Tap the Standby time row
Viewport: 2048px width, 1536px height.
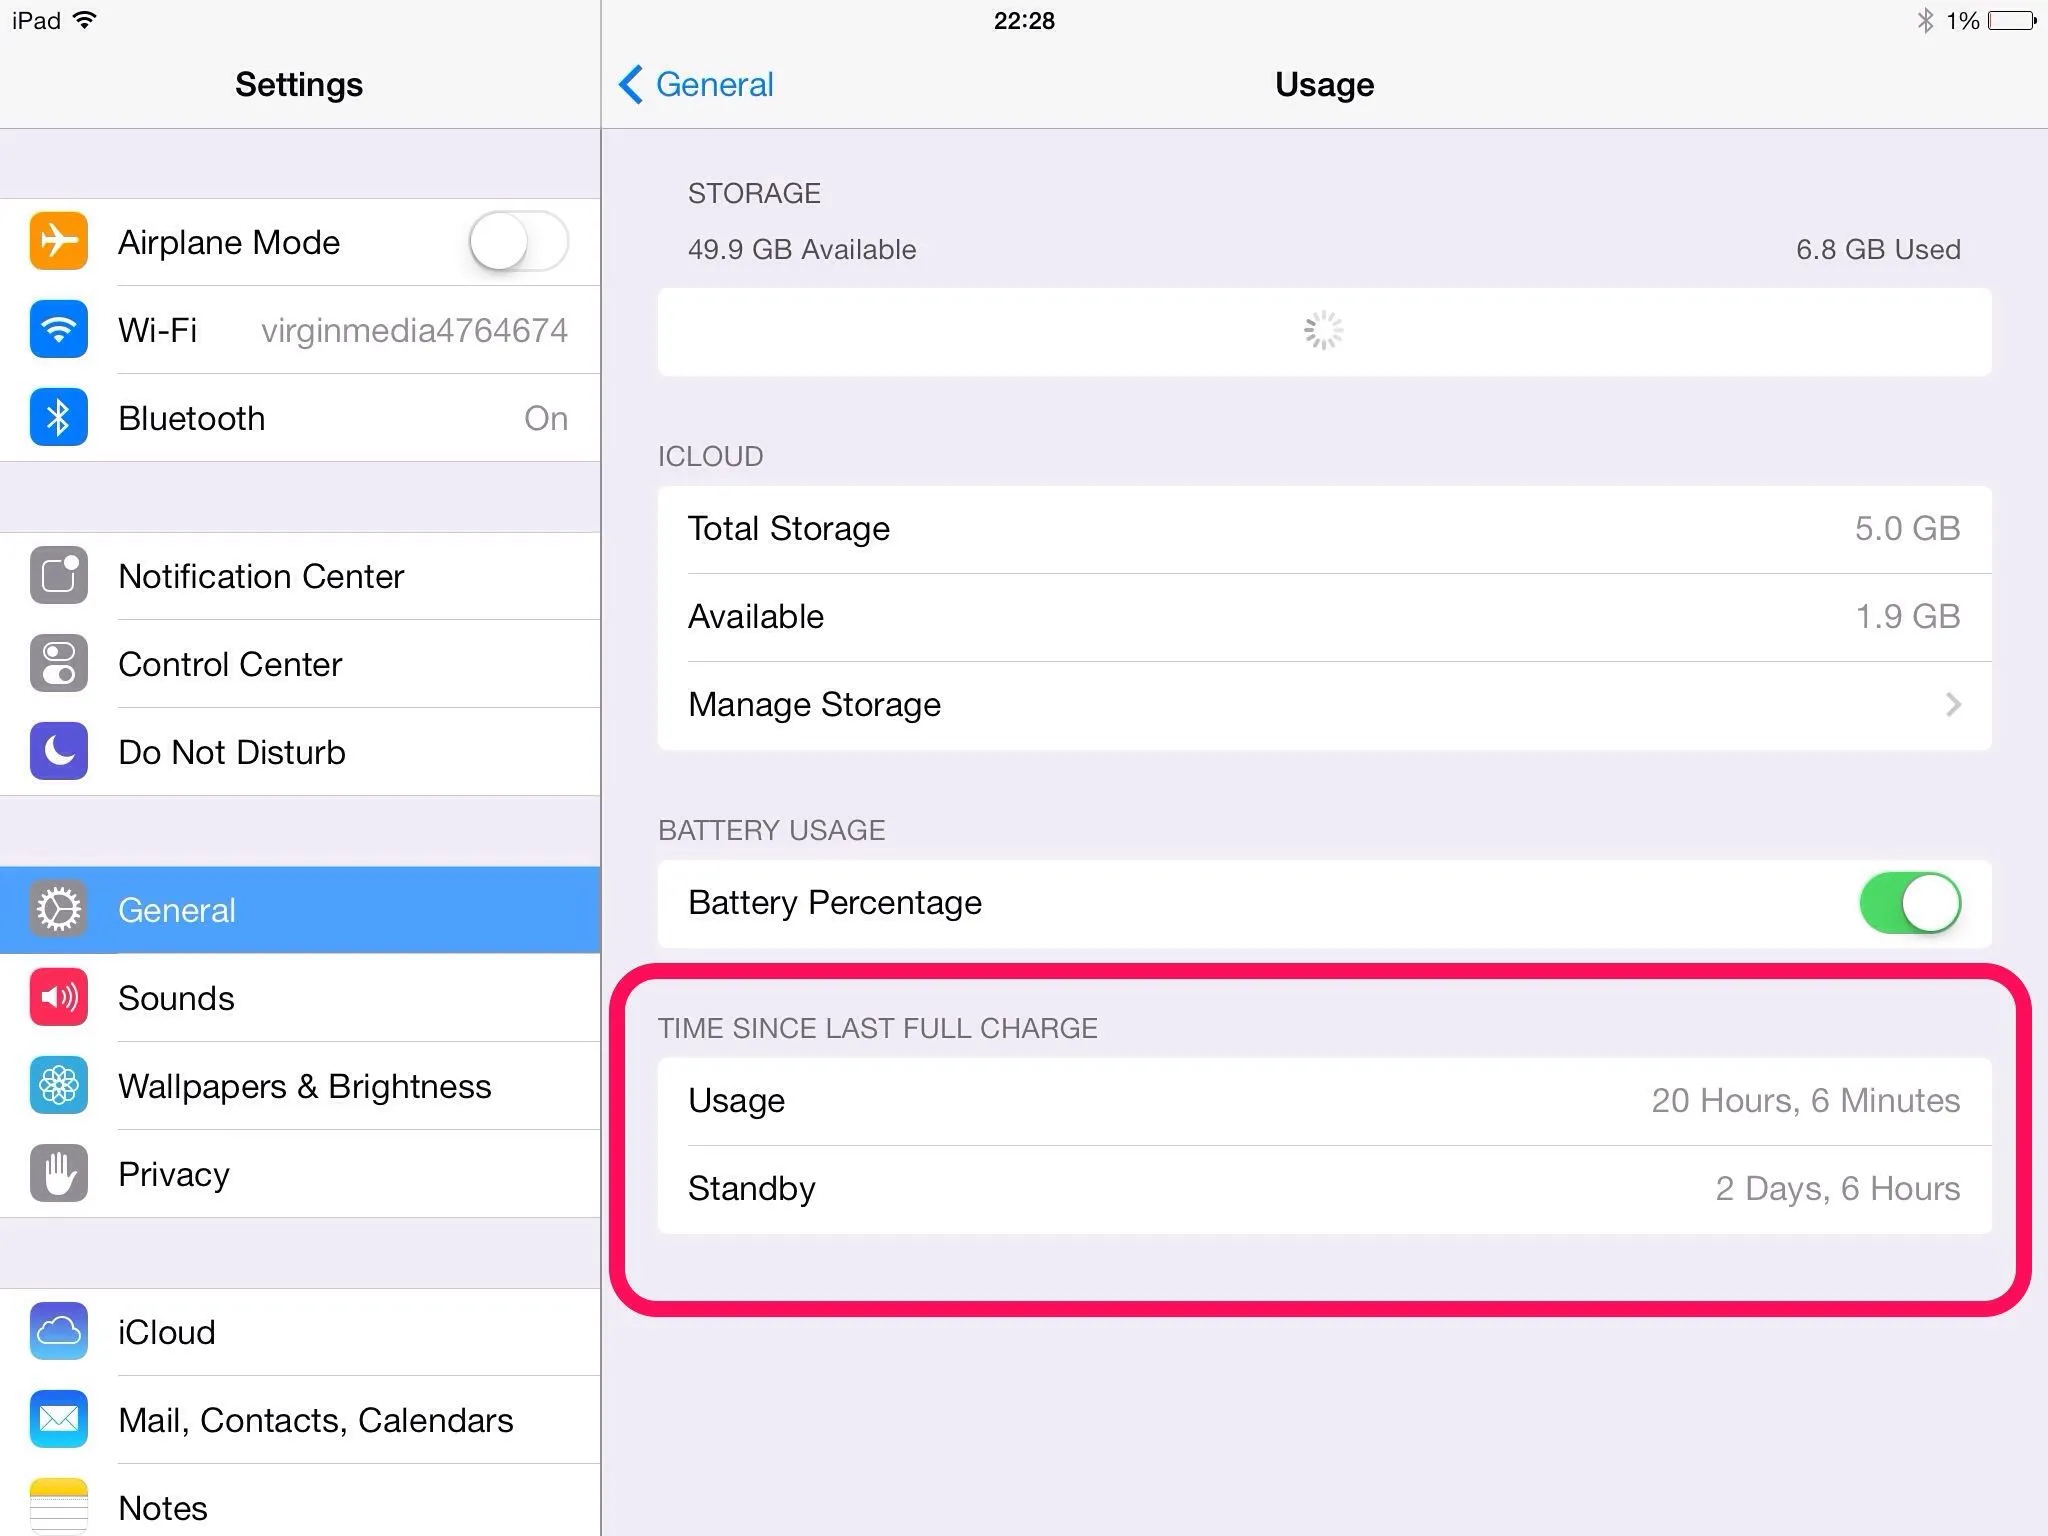click(1324, 1189)
